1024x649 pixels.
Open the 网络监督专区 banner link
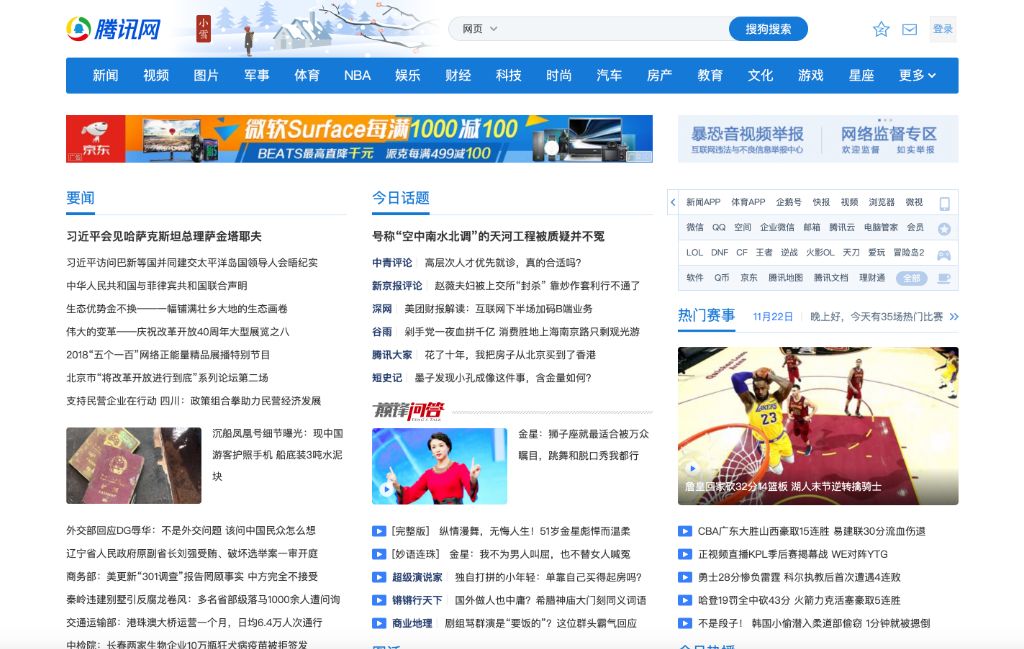point(888,139)
